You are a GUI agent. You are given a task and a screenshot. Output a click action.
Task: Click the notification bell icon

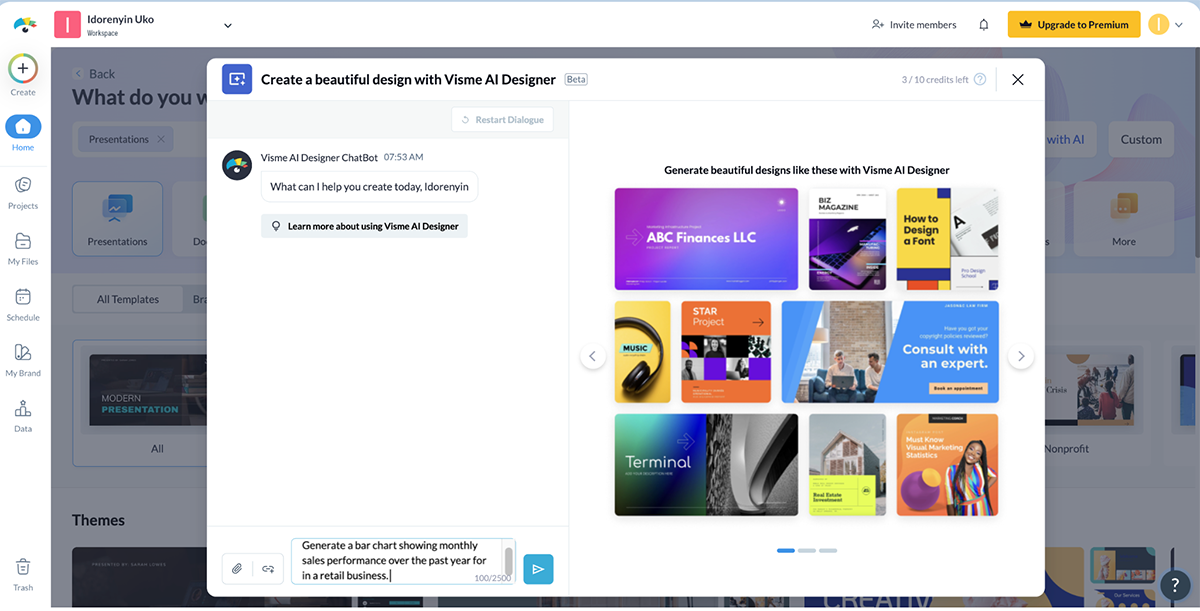tap(983, 24)
